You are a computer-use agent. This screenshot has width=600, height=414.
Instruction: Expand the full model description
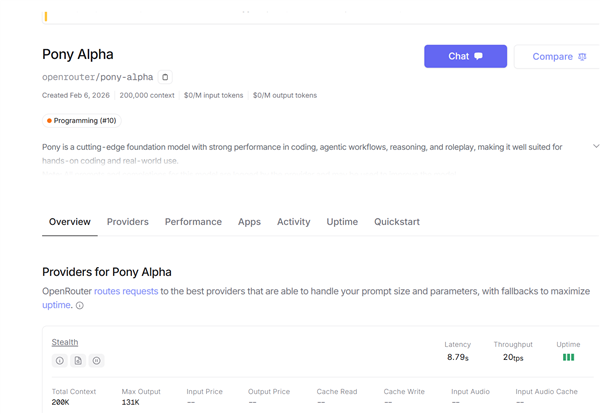[595, 147]
